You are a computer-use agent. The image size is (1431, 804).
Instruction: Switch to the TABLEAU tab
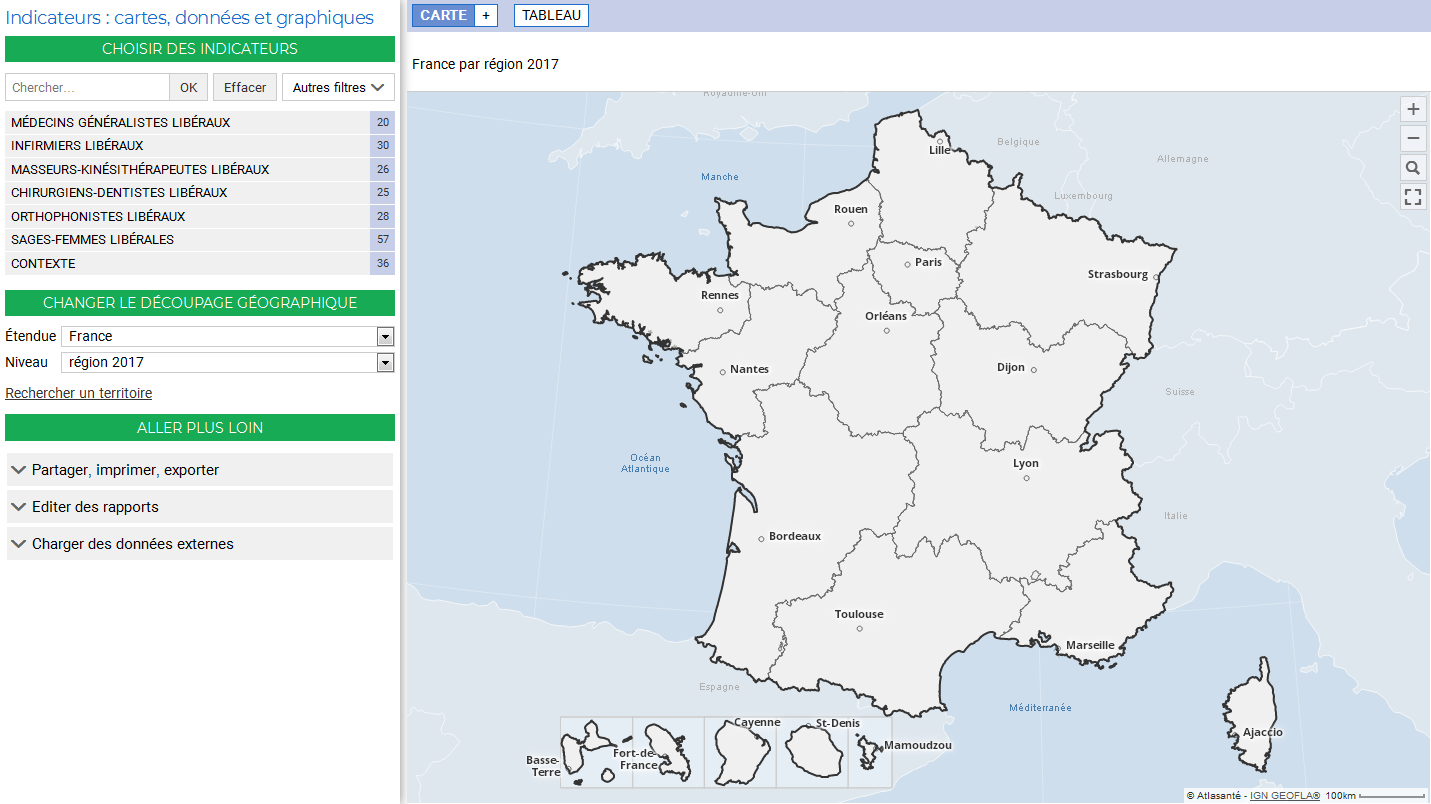(x=551, y=15)
